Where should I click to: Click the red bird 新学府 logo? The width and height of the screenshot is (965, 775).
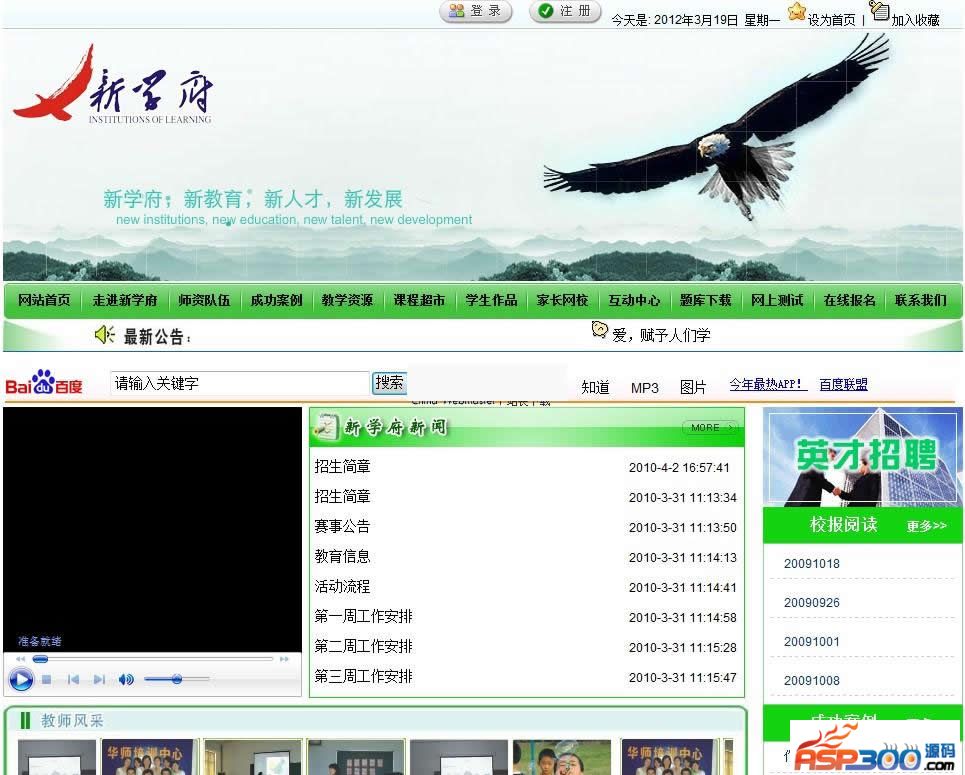113,85
